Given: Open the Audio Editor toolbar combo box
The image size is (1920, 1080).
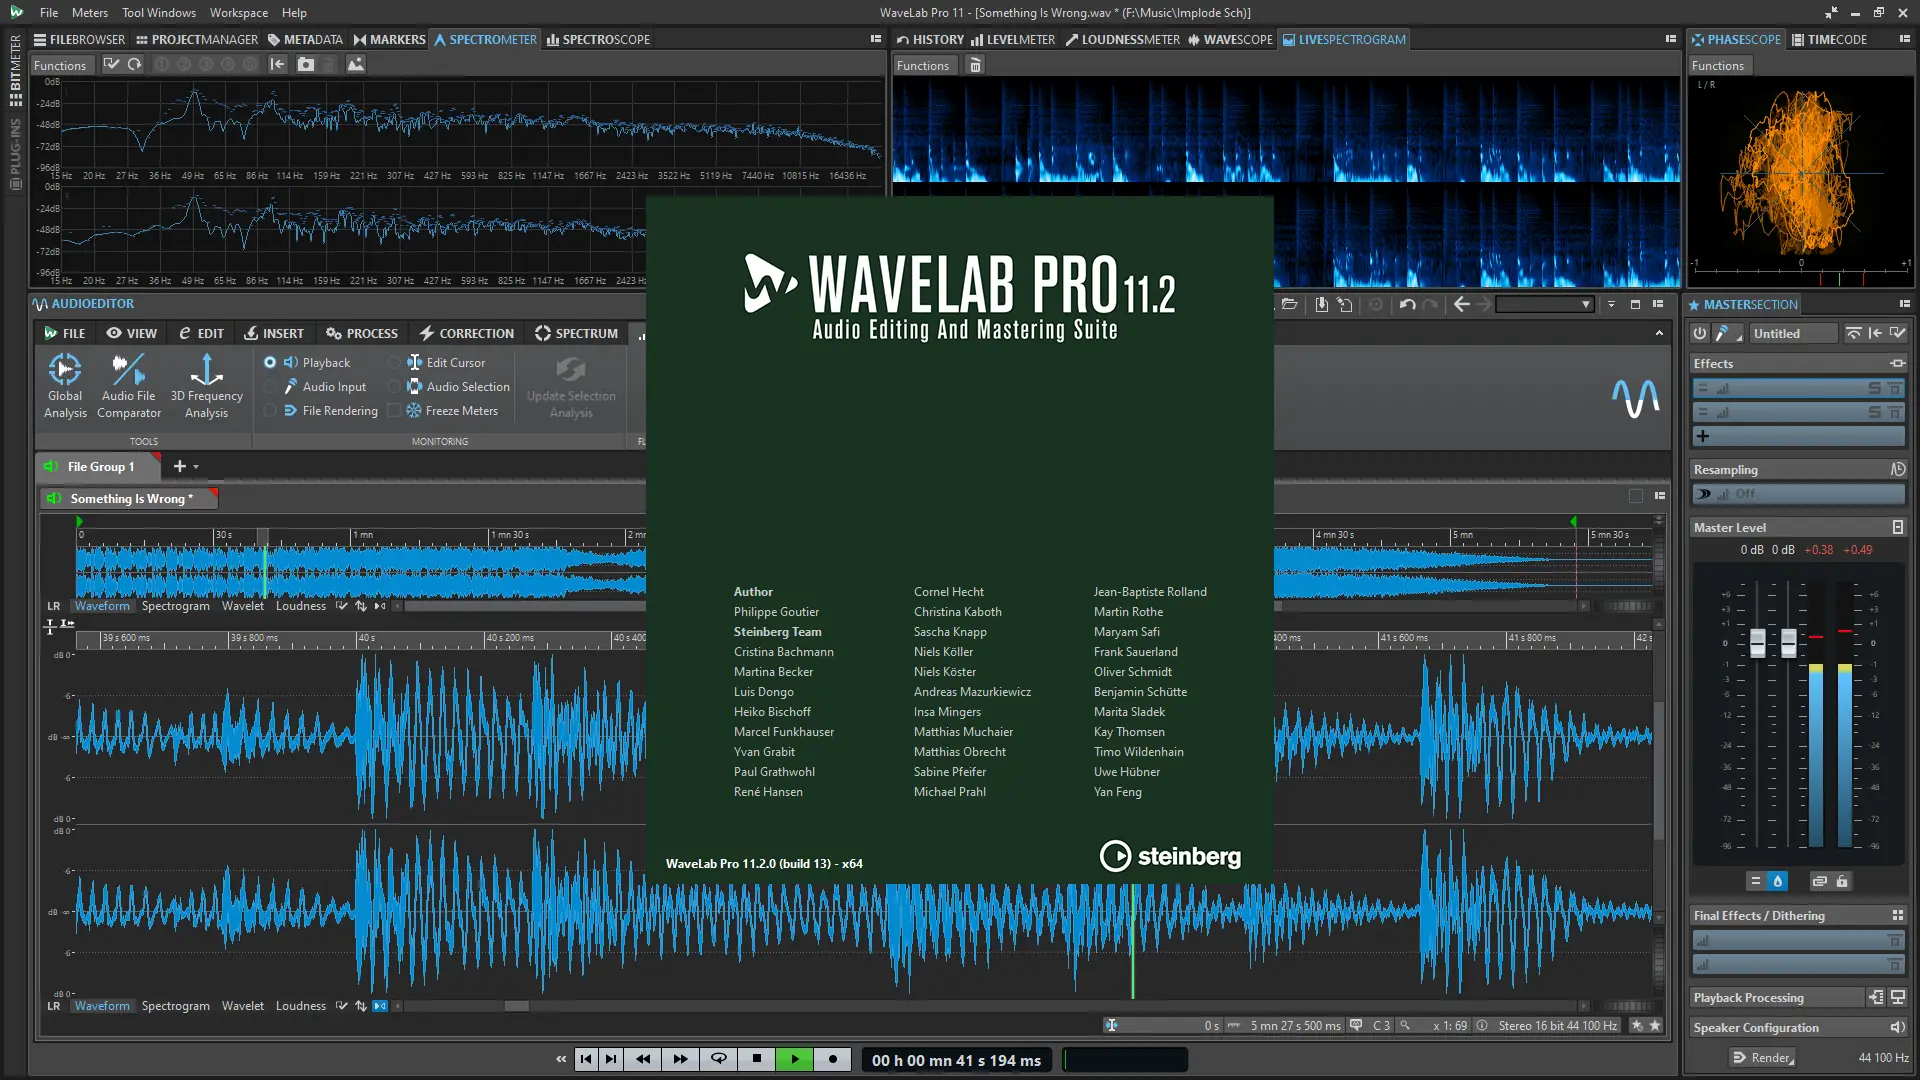Looking at the screenshot, I should (1544, 304).
